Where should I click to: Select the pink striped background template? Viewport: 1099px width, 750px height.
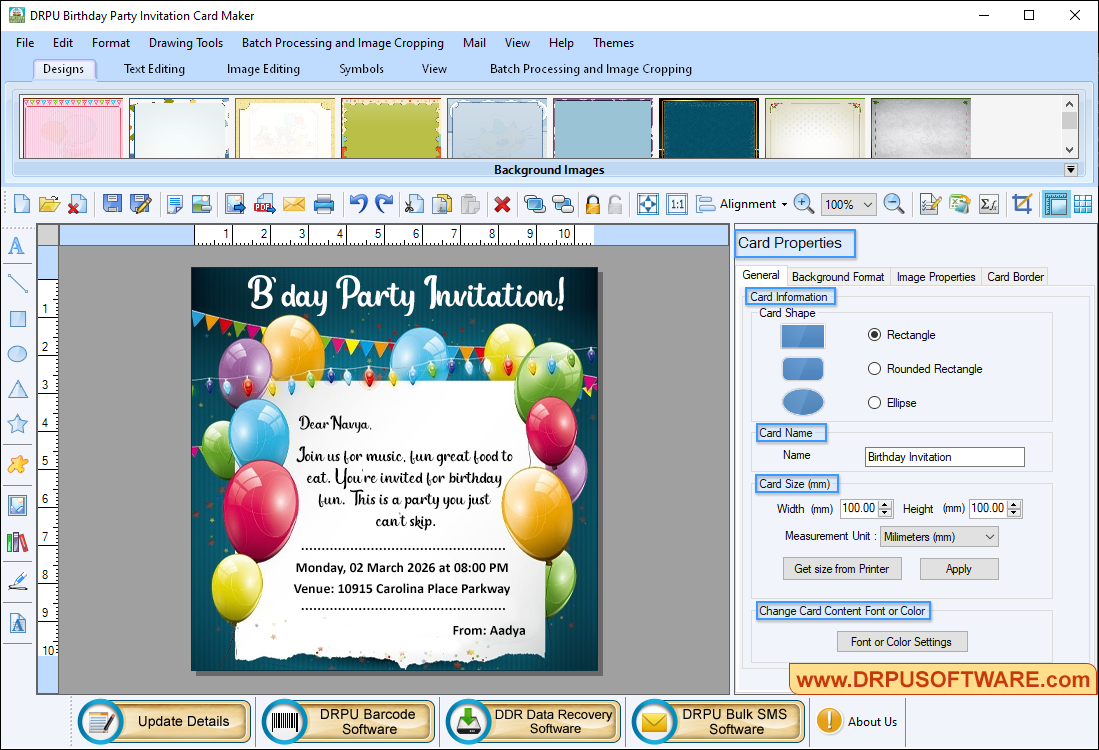(x=72, y=128)
